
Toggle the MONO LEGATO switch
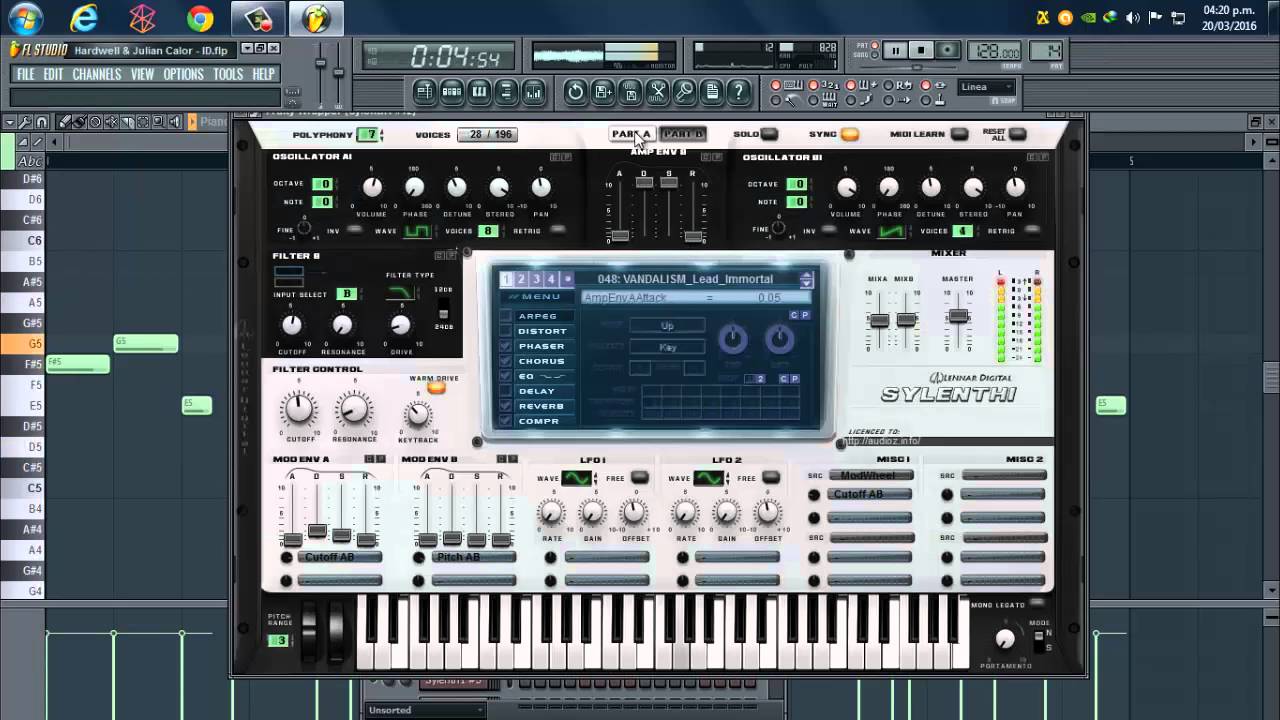[1036, 603]
